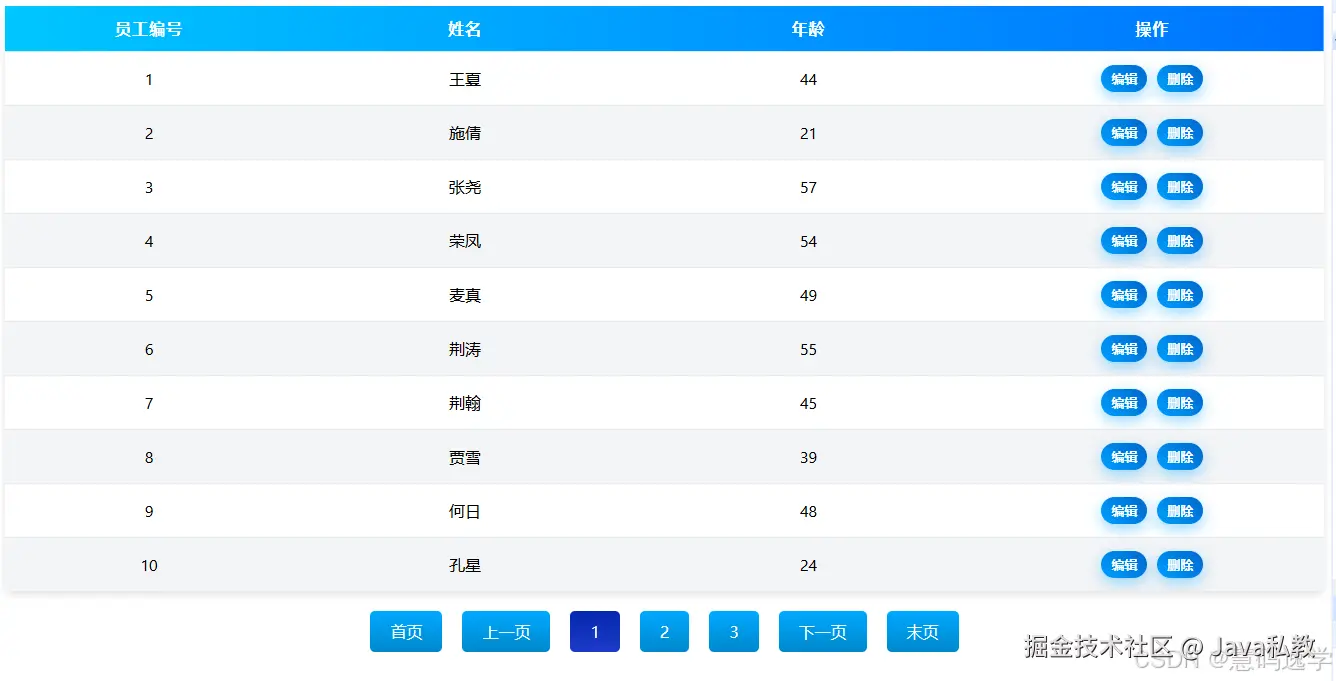Image resolution: width=1336 pixels, height=681 pixels.
Task: Click age value 39
Action: (808, 457)
